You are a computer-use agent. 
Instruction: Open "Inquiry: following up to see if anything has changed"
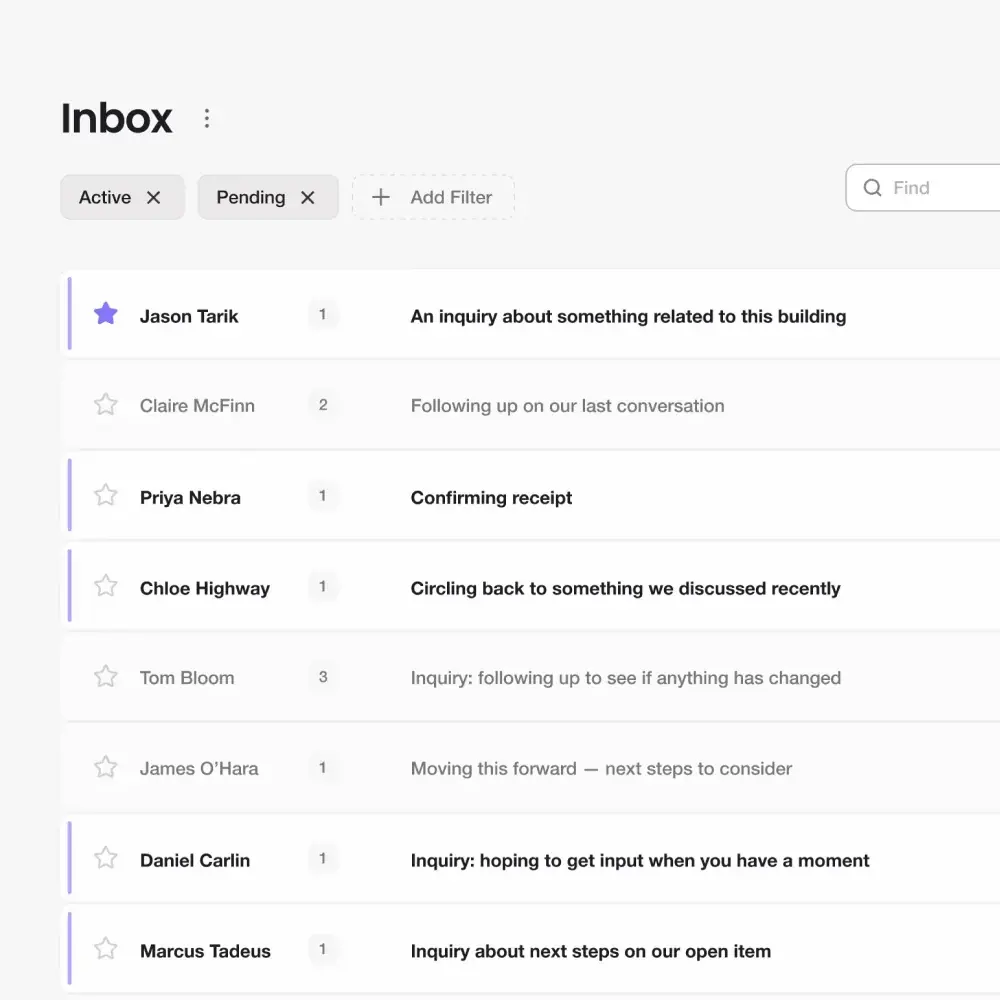626,677
